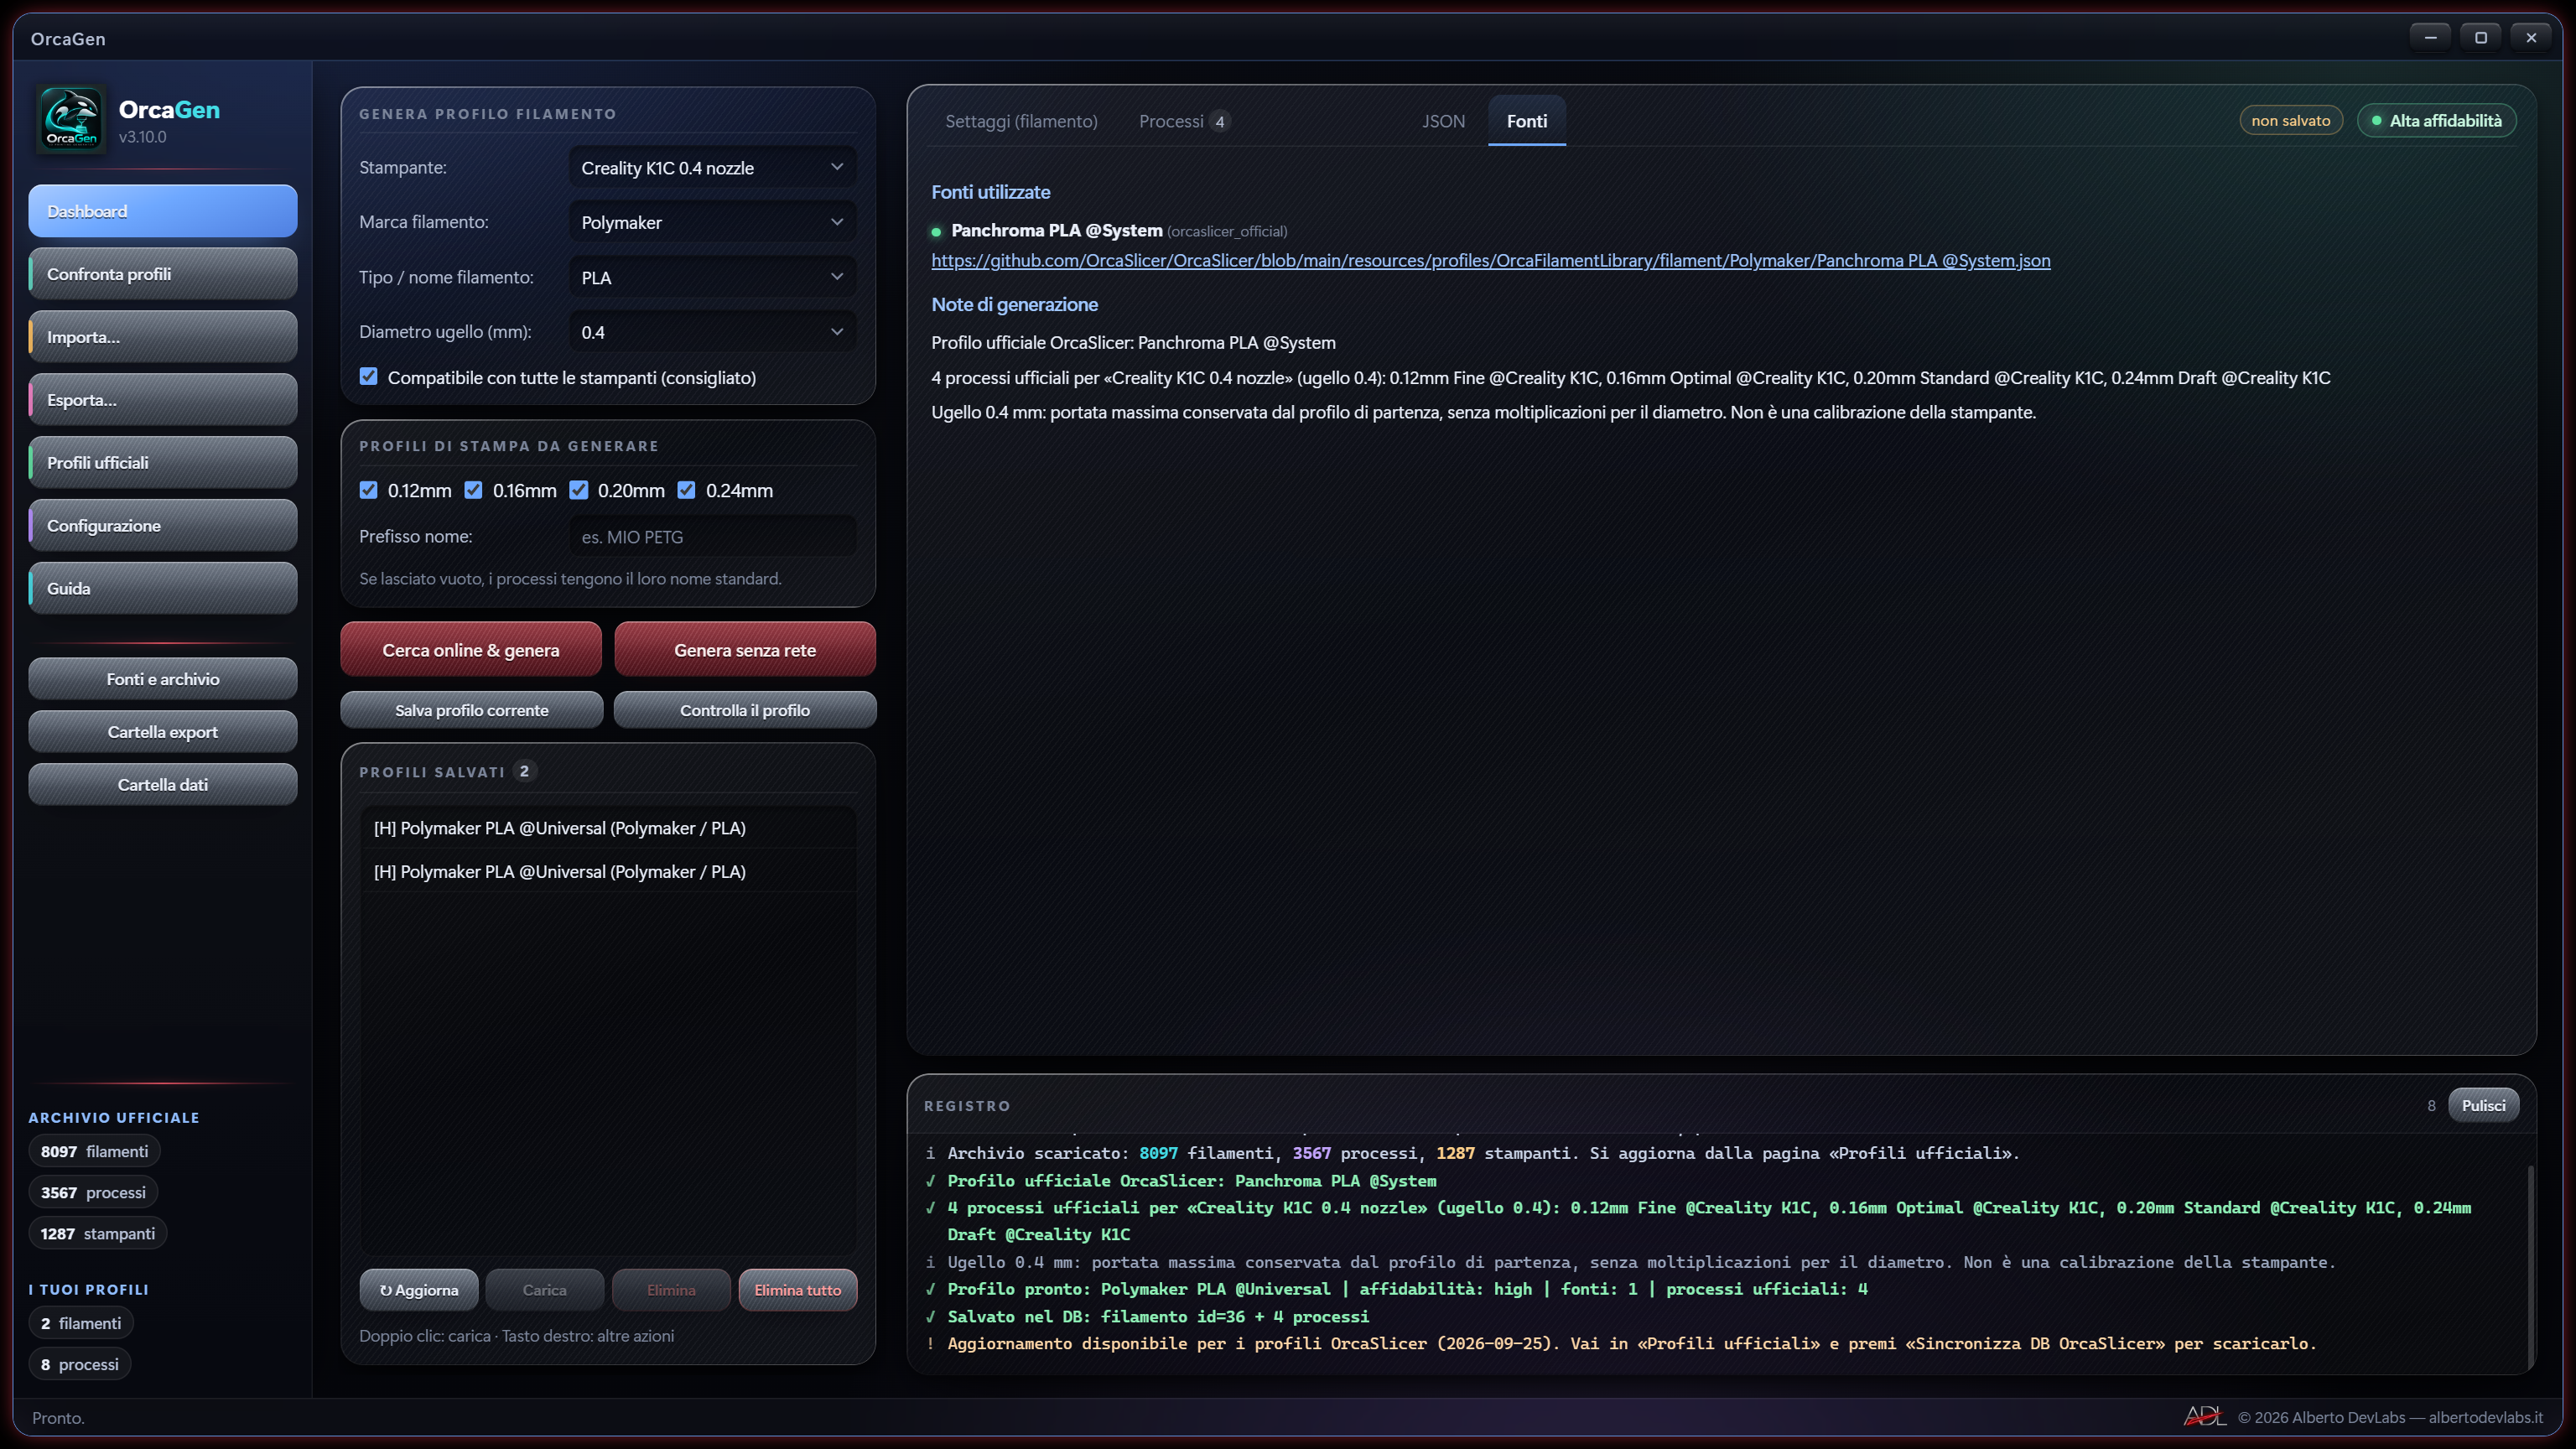This screenshot has width=2576, height=1449.
Task: Select the Fonti tab
Action: point(1526,121)
